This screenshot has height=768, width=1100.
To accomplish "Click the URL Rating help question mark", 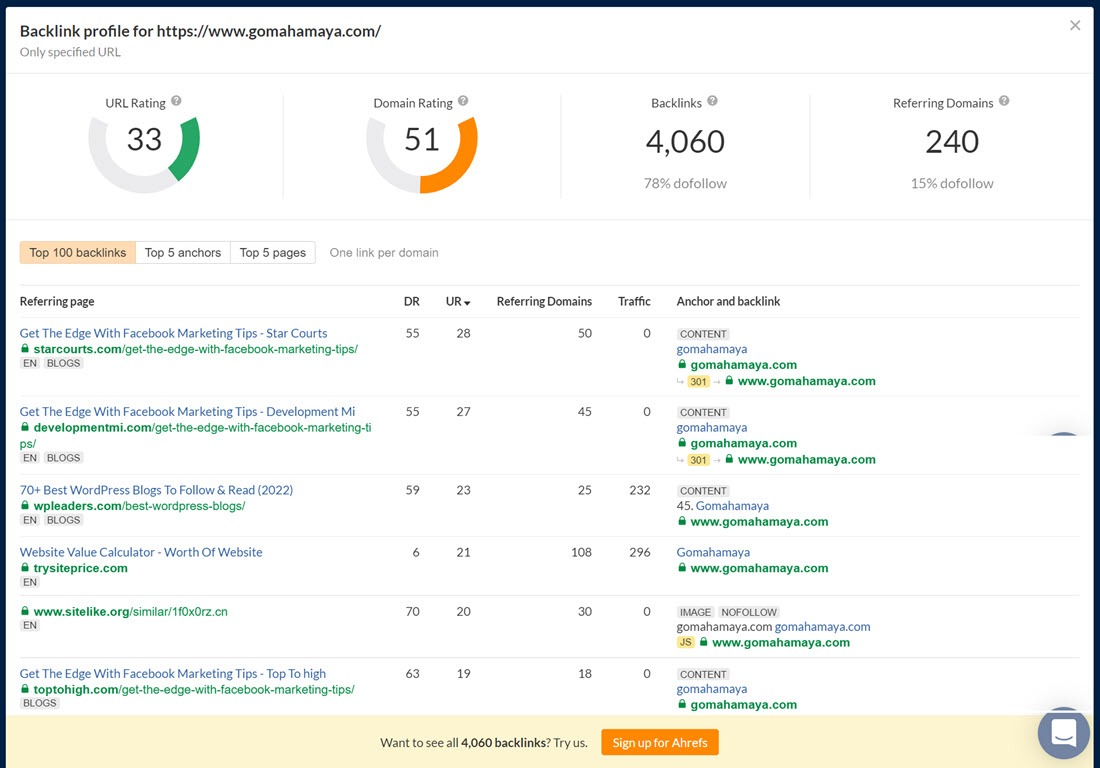I will point(176,101).
